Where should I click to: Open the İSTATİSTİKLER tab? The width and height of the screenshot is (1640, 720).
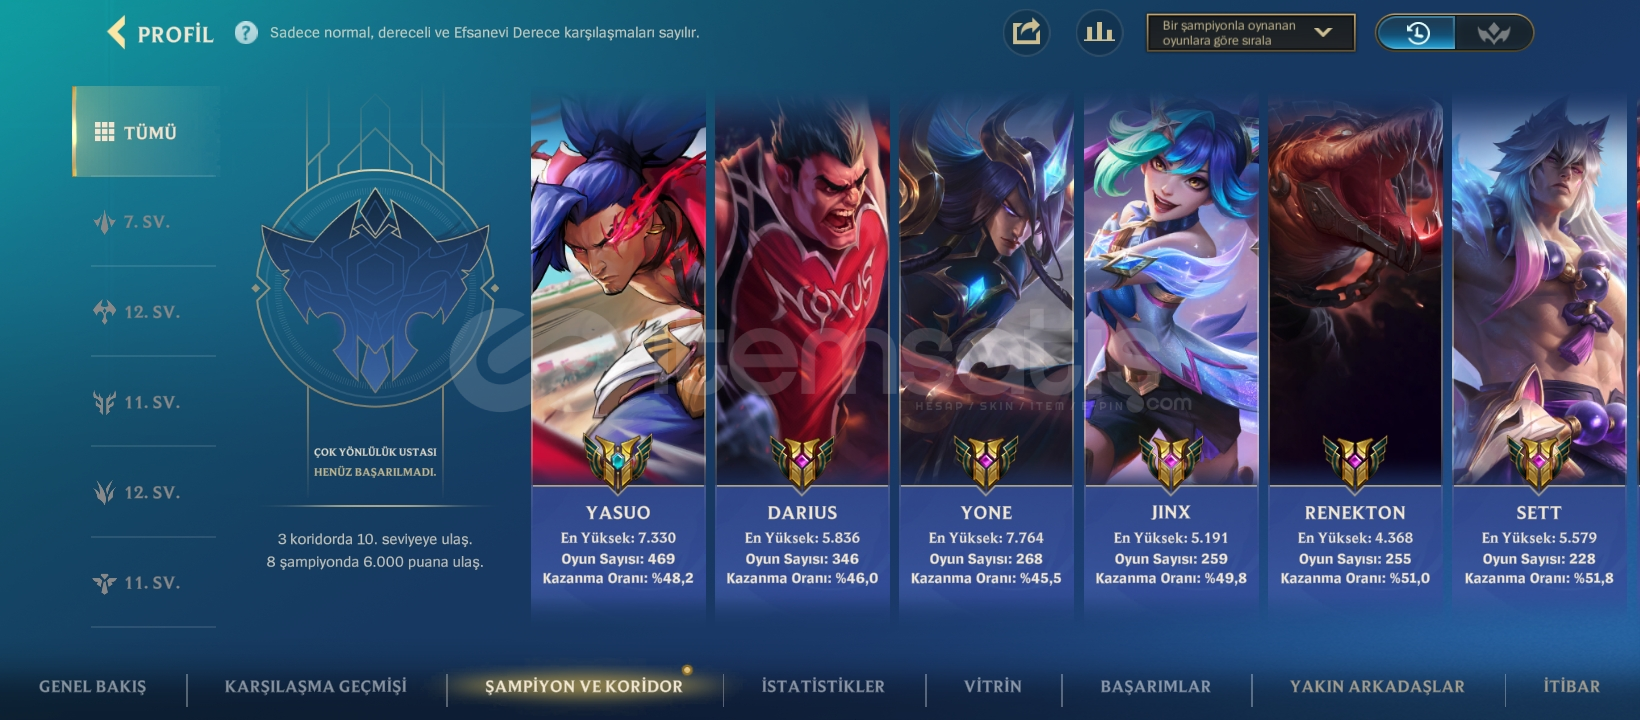823,686
